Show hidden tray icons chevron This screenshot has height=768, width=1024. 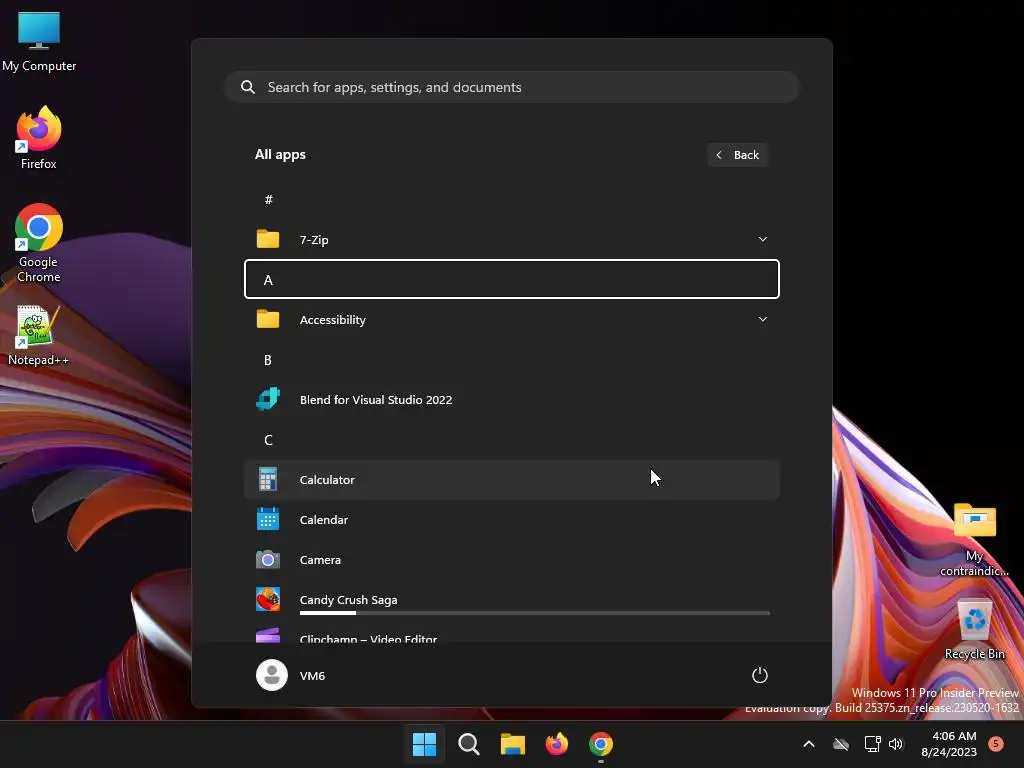point(808,744)
